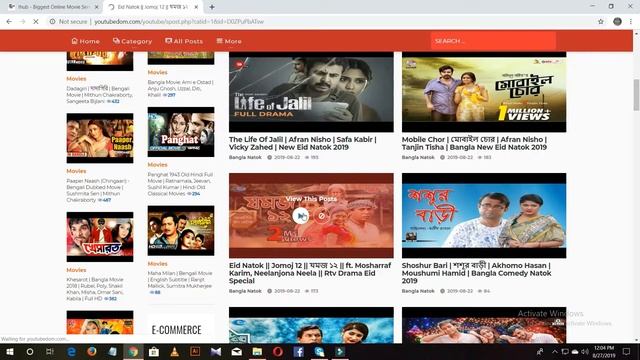The height and width of the screenshot is (360, 640).
Task: Switch to Chrome in the taskbar
Action: 133,351
